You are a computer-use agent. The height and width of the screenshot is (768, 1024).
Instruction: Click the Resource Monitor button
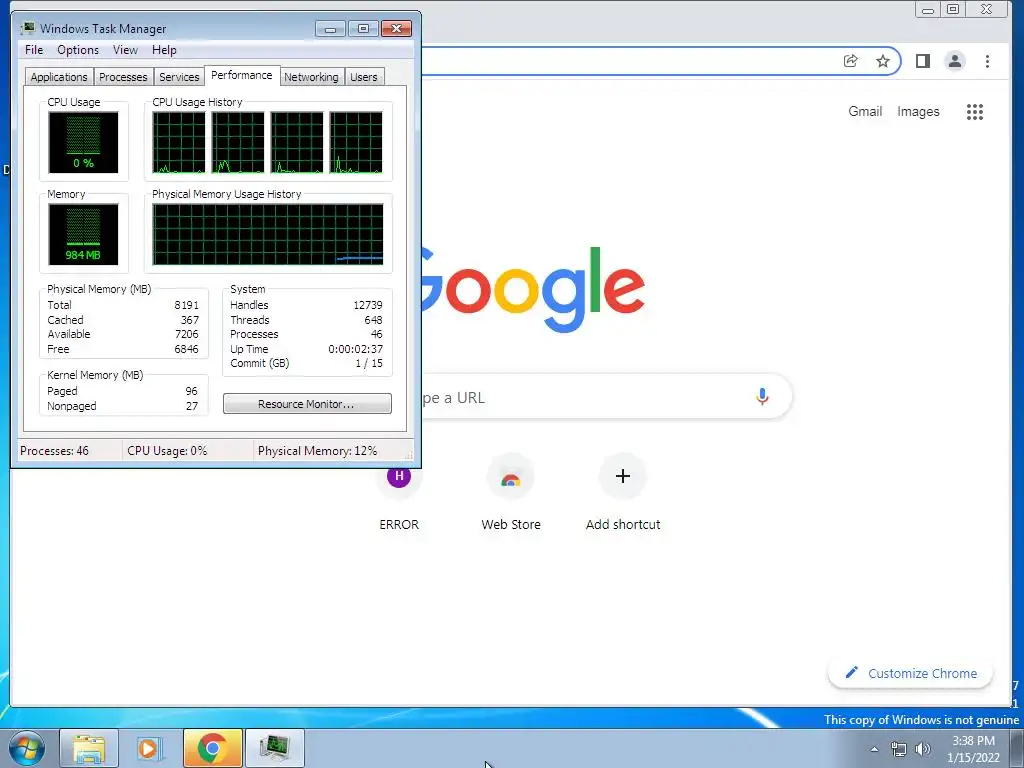[307, 404]
